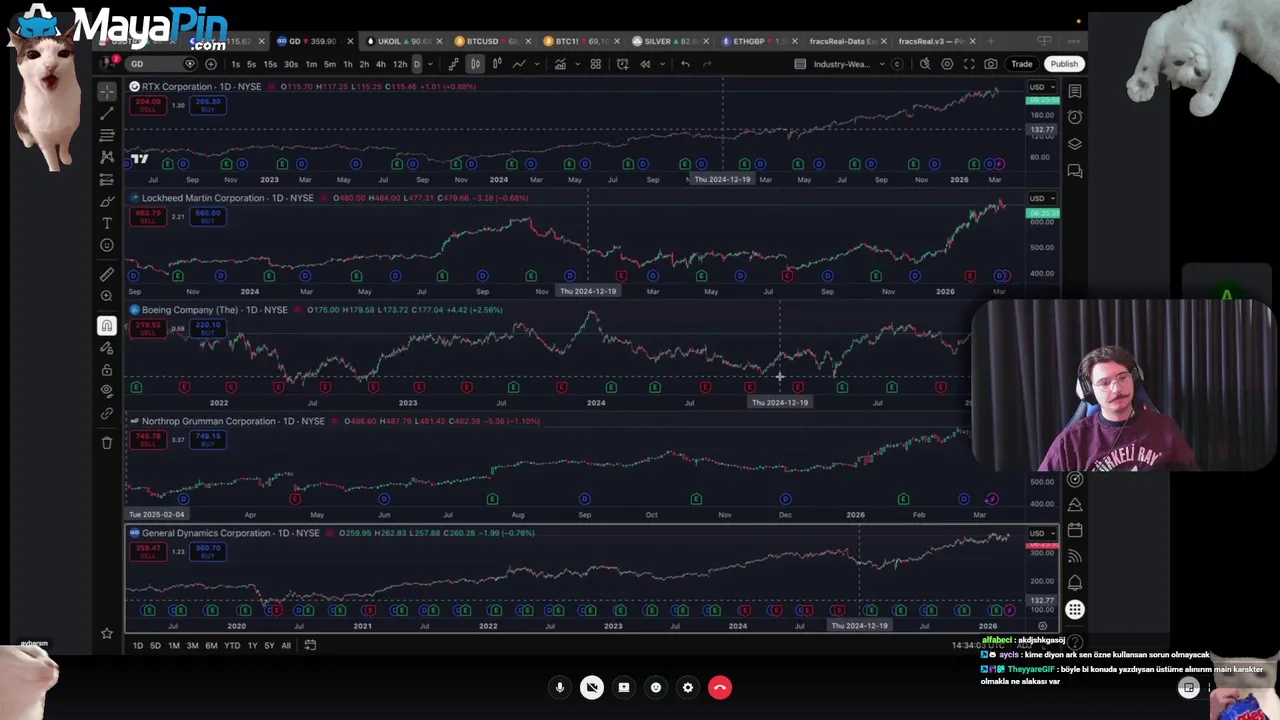Open the forecasting and measurement tools
Screen dimensions: 1280x720
107,180
